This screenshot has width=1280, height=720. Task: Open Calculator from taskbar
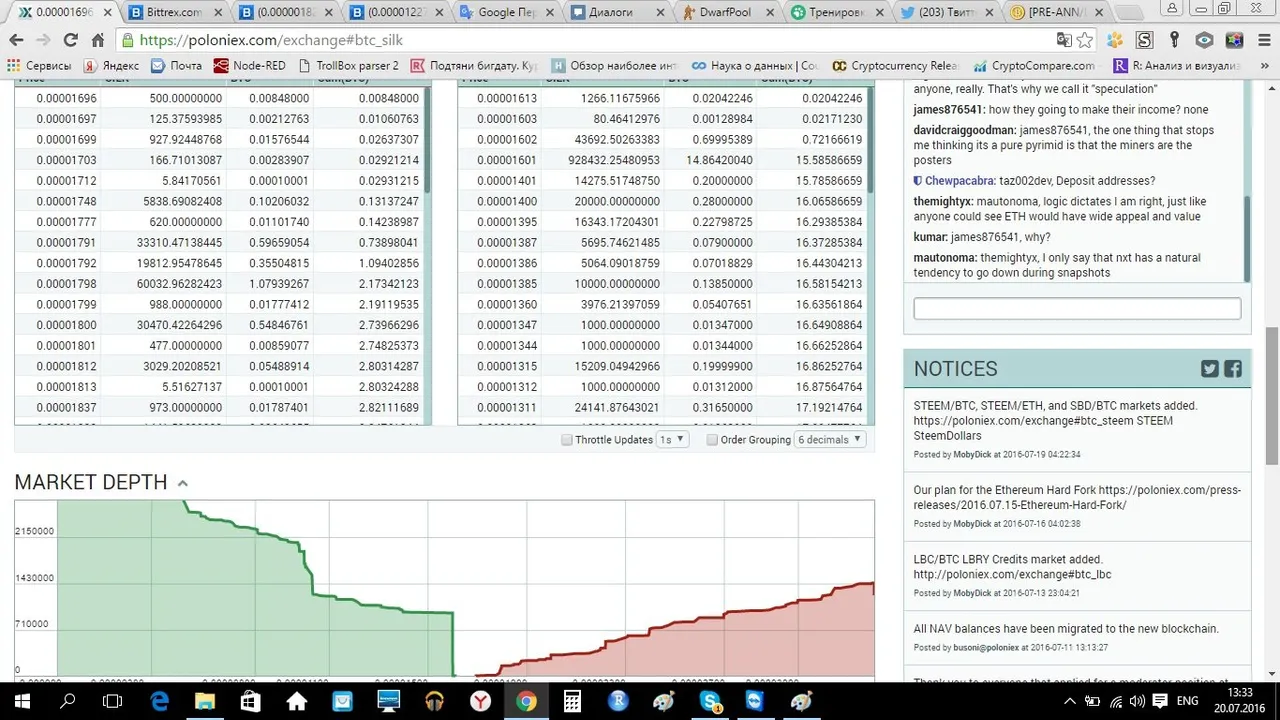[x=572, y=701]
